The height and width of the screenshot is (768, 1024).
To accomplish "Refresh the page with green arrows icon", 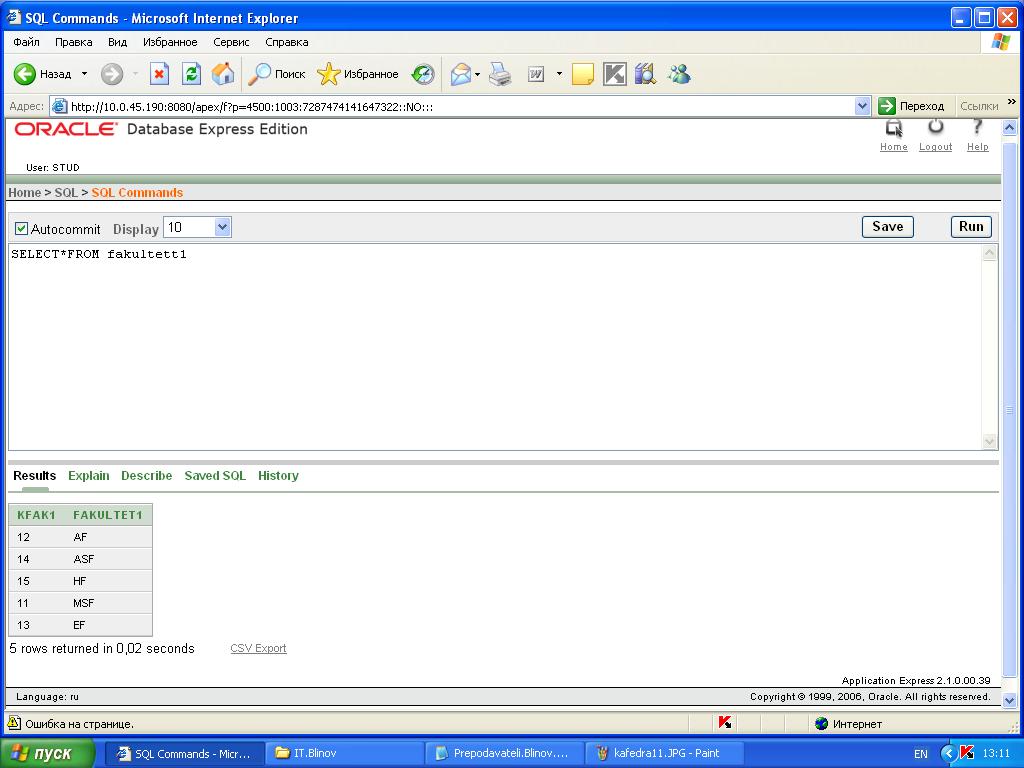I will [191, 74].
